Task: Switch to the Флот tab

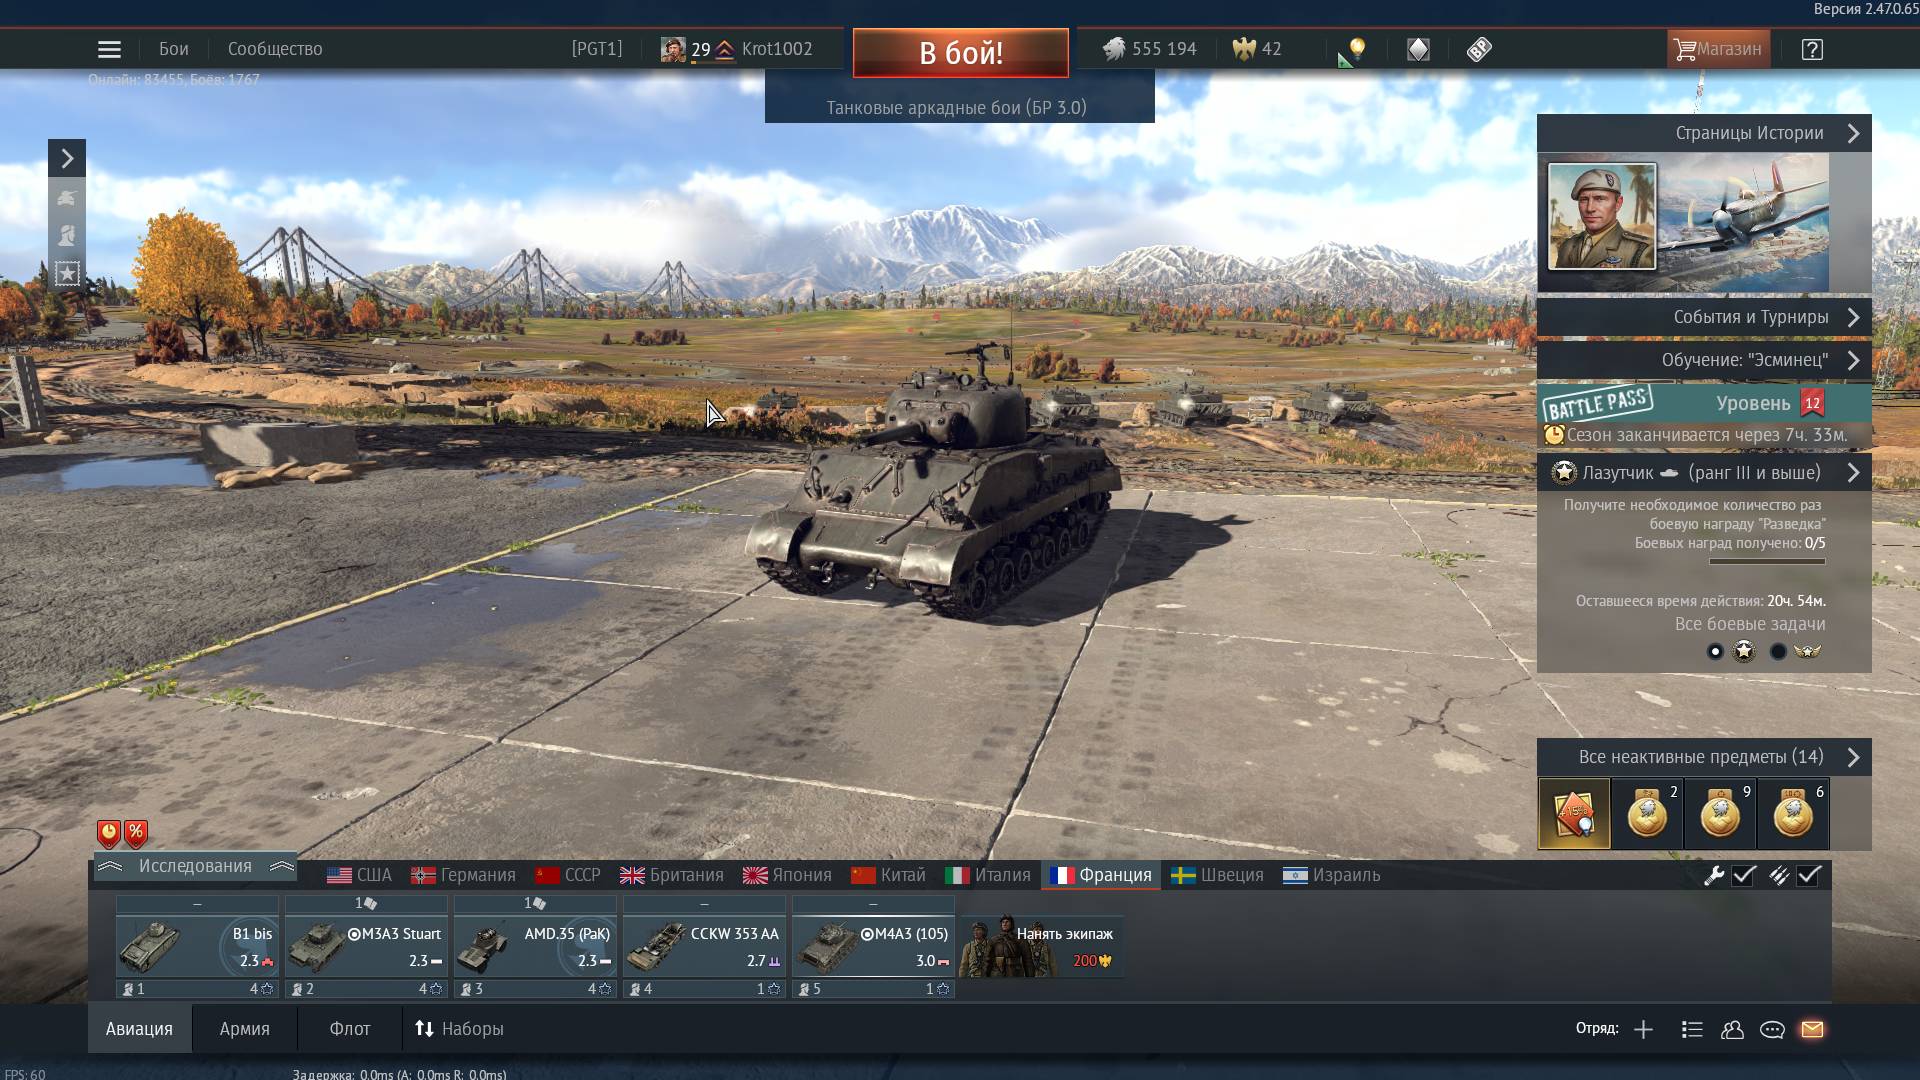Action: click(x=350, y=1029)
